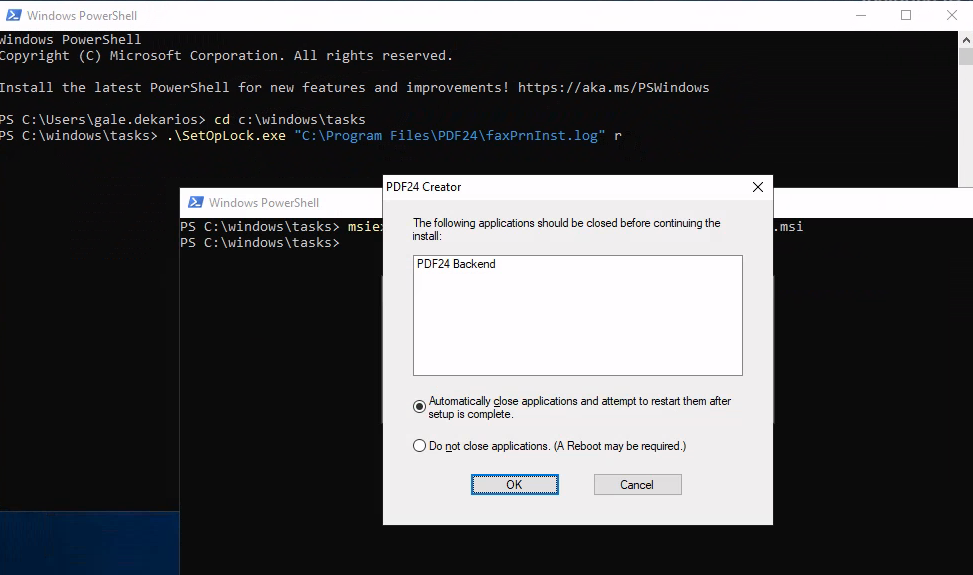Click the SetOpLock.exe command text
The width and height of the screenshot is (973, 575).
pyautogui.click(x=226, y=135)
